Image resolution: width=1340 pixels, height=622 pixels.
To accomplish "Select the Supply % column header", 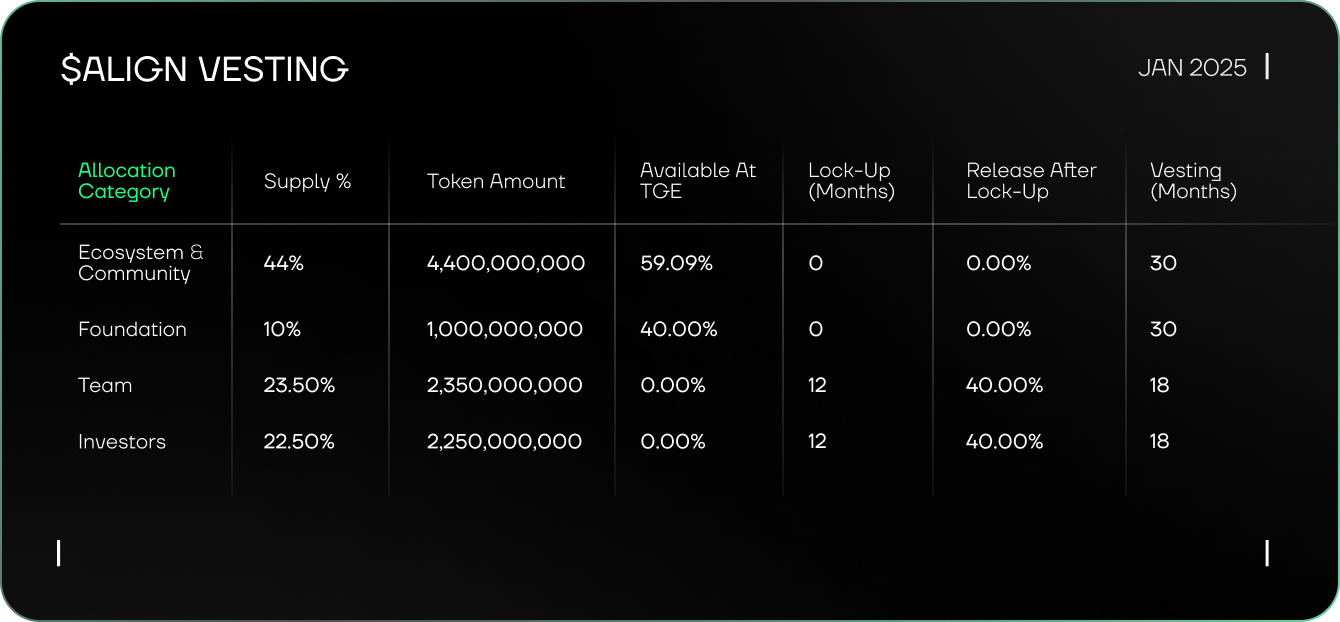I will [x=307, y=181].
